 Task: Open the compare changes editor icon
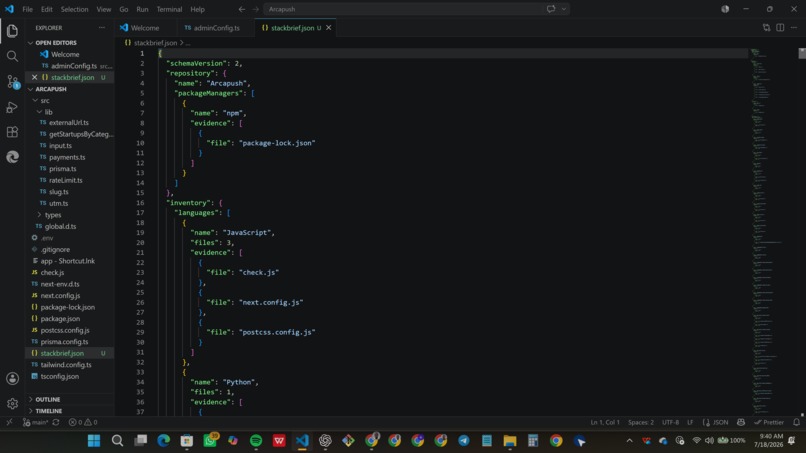(766, 28)
